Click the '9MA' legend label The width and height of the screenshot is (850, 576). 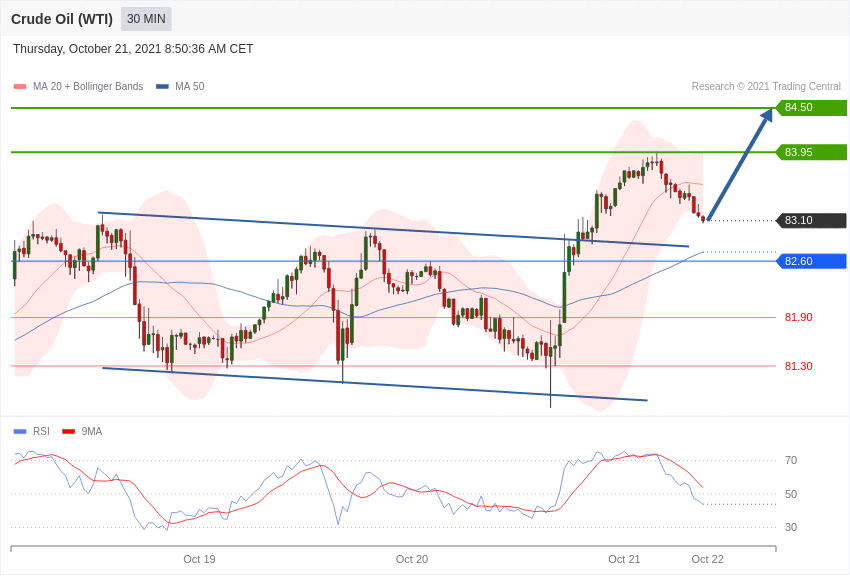click(92, 432)
